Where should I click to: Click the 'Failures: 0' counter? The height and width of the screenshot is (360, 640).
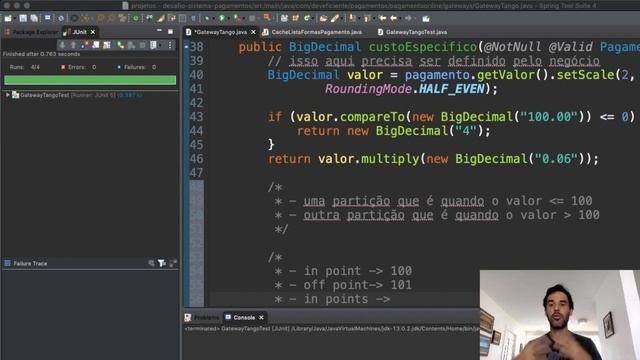(x=136, y=67)
